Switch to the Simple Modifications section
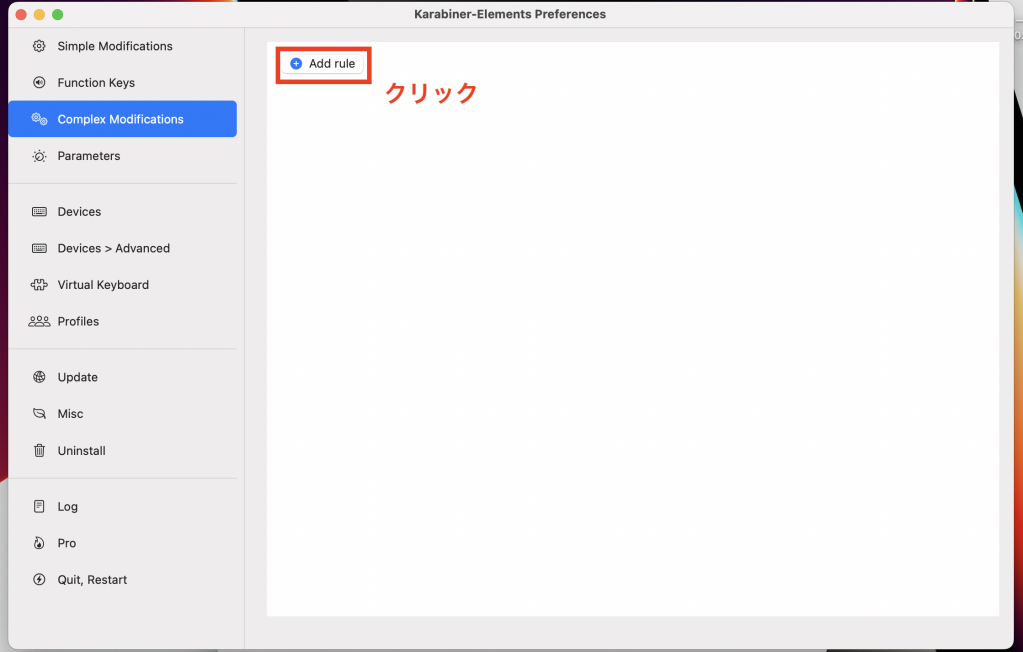 (x=115, y=46)
